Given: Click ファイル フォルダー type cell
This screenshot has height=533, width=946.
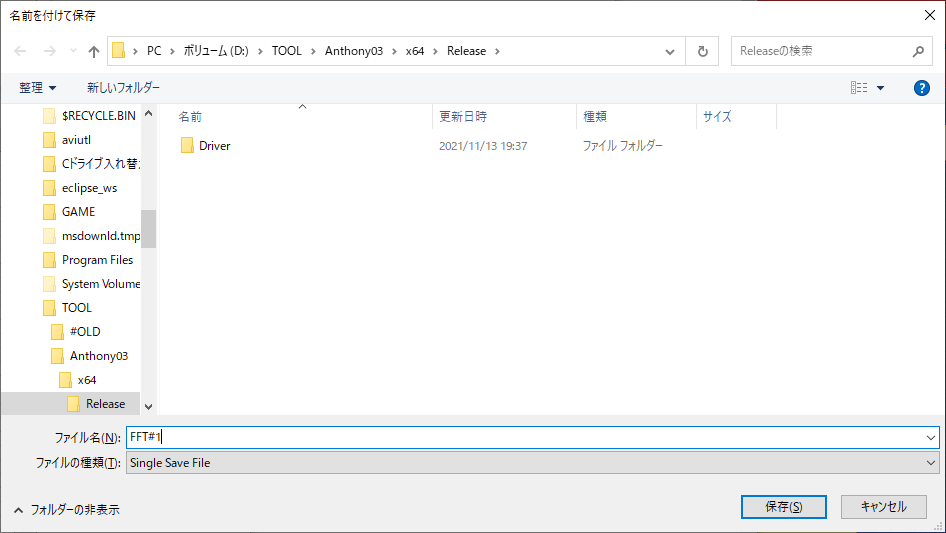Looking at the screenshot, I should click(x=623, y=146).
